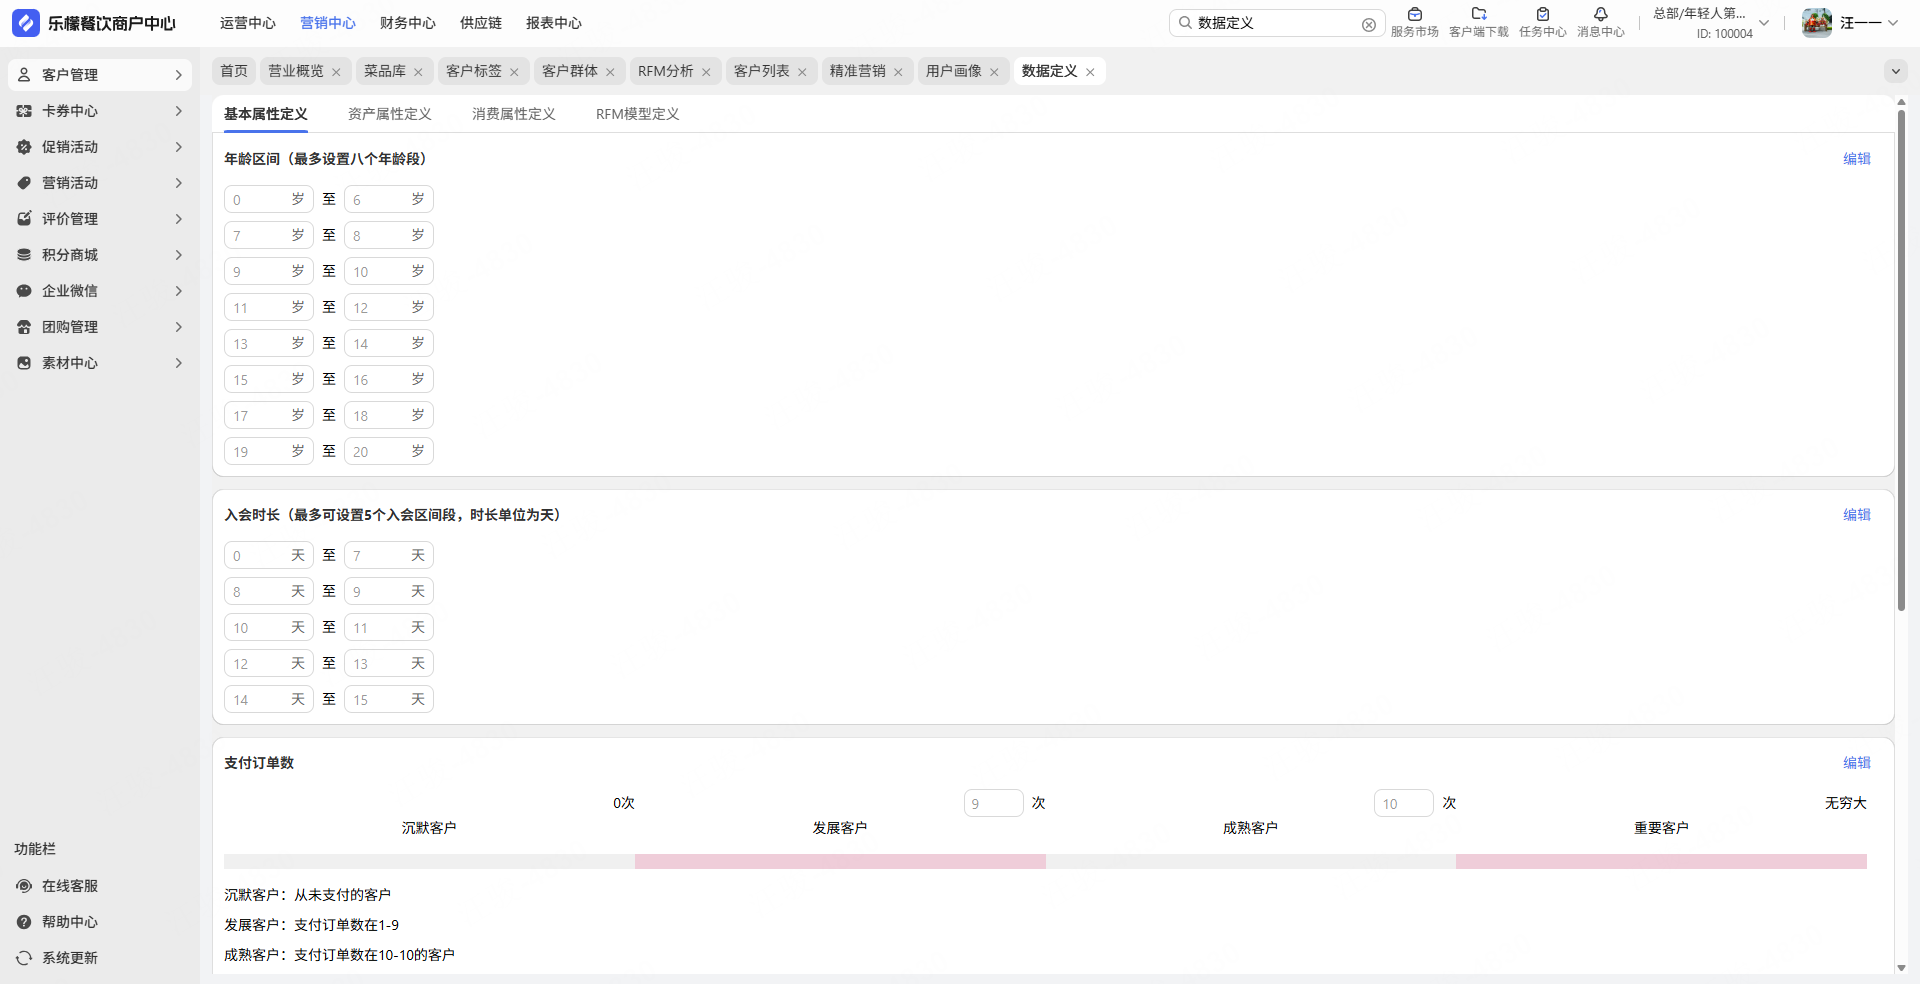Expand the 营销活动 sidebar menu
Image resolution: width=1920 pixels, height=984 pixels.
tap(179, 183)
